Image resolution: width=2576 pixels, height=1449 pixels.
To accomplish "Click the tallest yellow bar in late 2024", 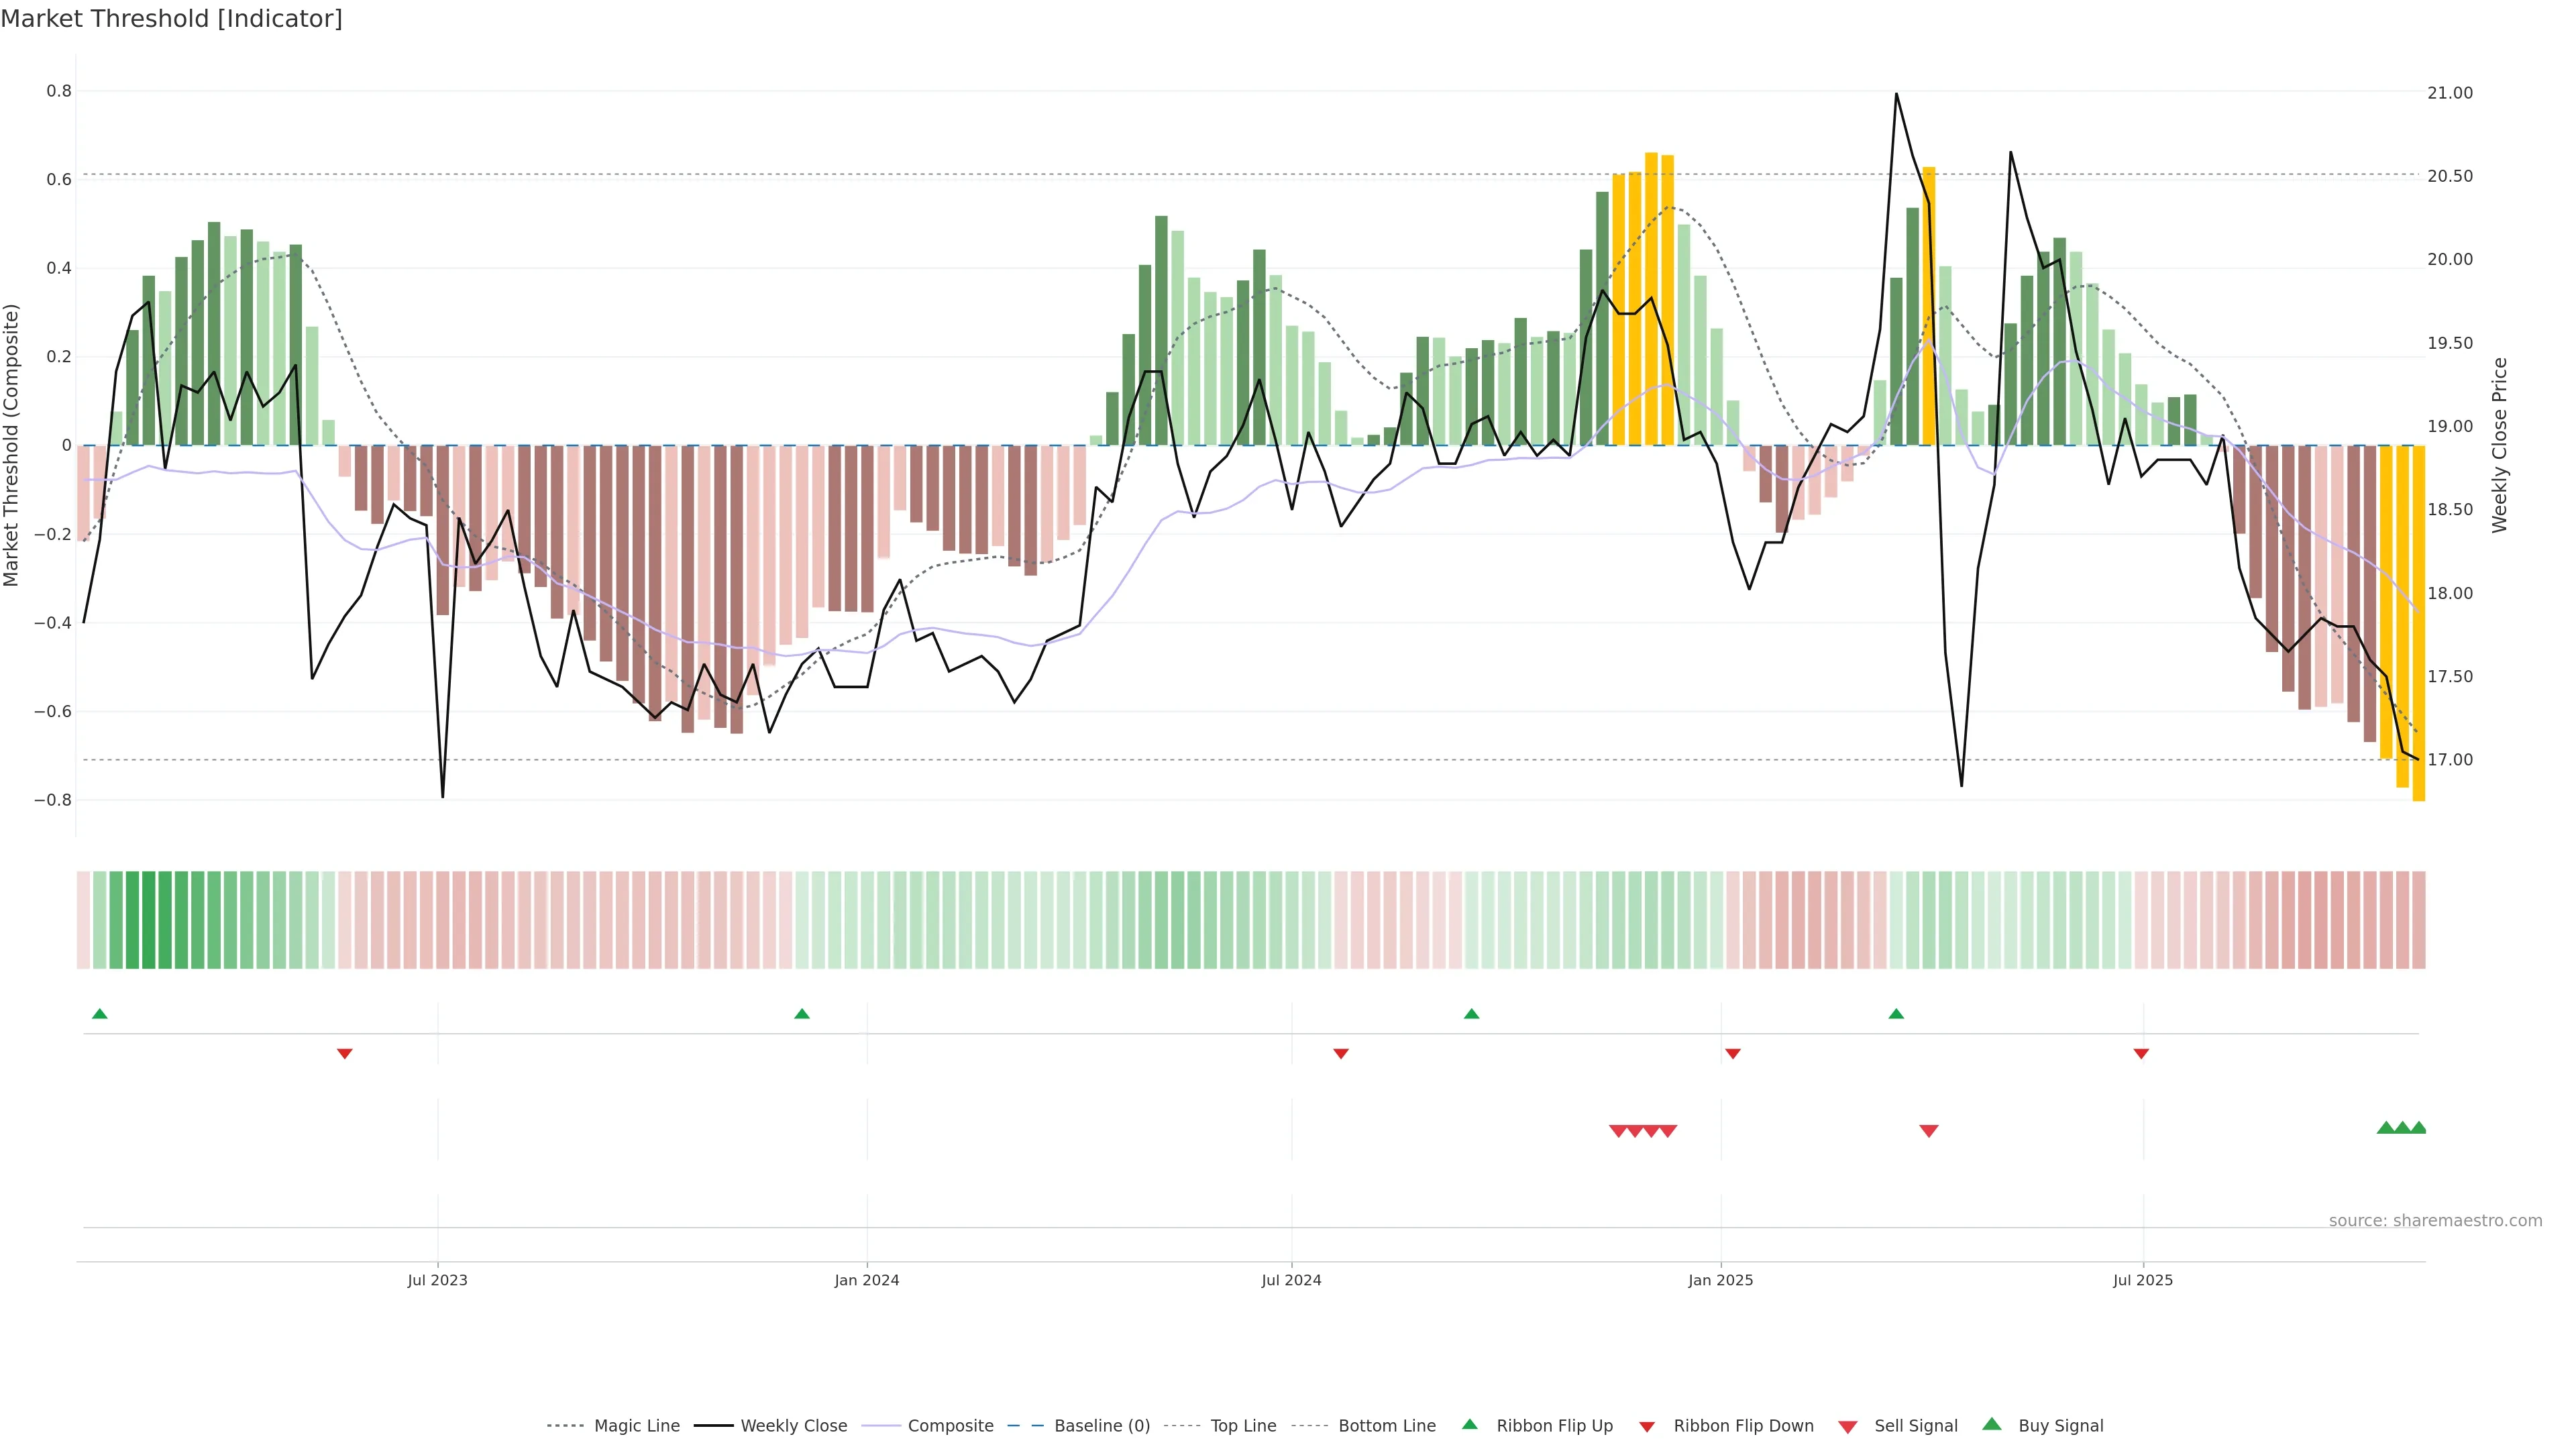I will point(1651,300).
